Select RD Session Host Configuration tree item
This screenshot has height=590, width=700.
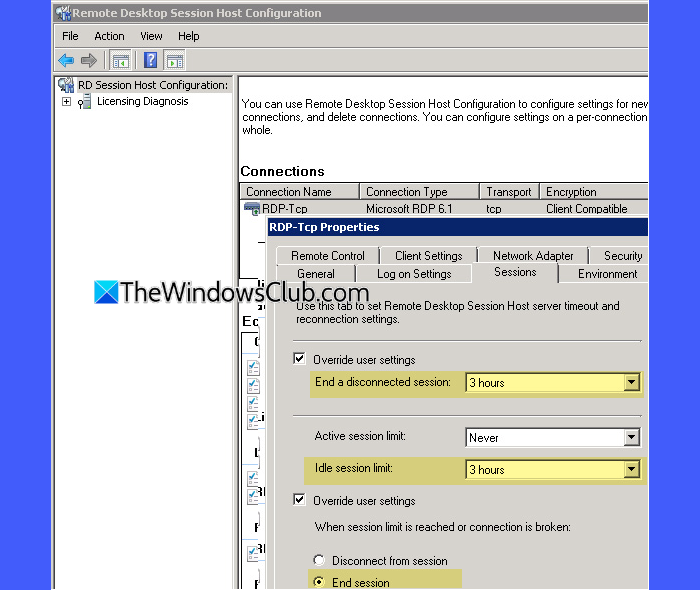[153, 85]
